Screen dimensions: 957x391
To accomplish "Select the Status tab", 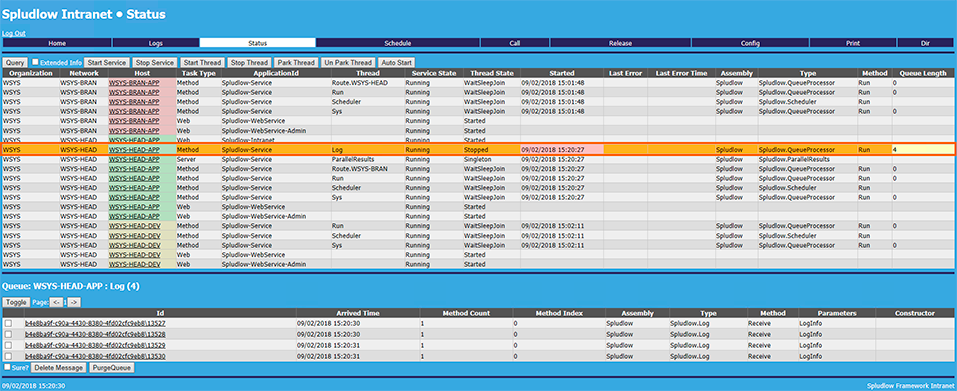I will tap(258, 43).
